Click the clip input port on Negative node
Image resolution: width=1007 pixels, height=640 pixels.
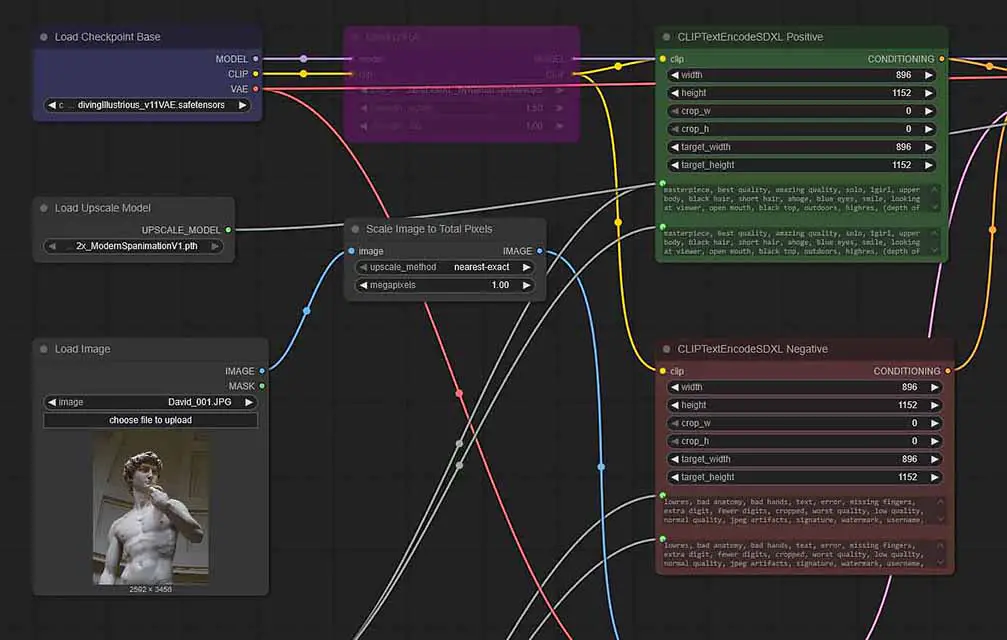point(662,371)
